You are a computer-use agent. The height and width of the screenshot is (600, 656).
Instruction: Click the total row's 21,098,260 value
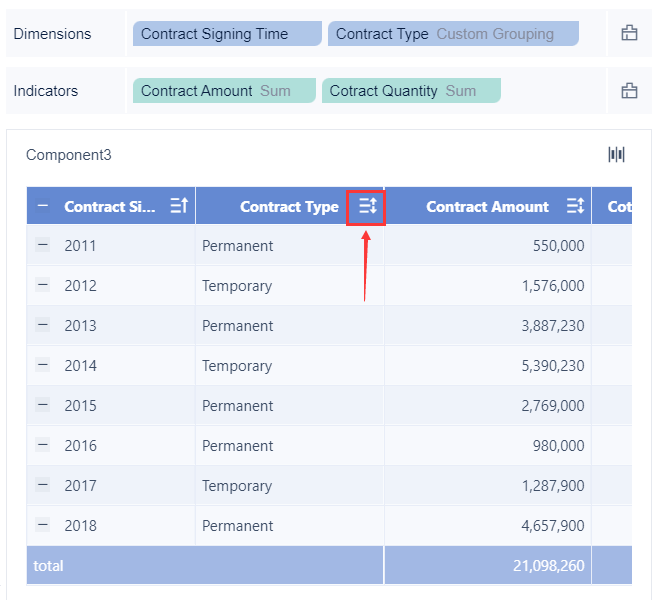point(547,566)
